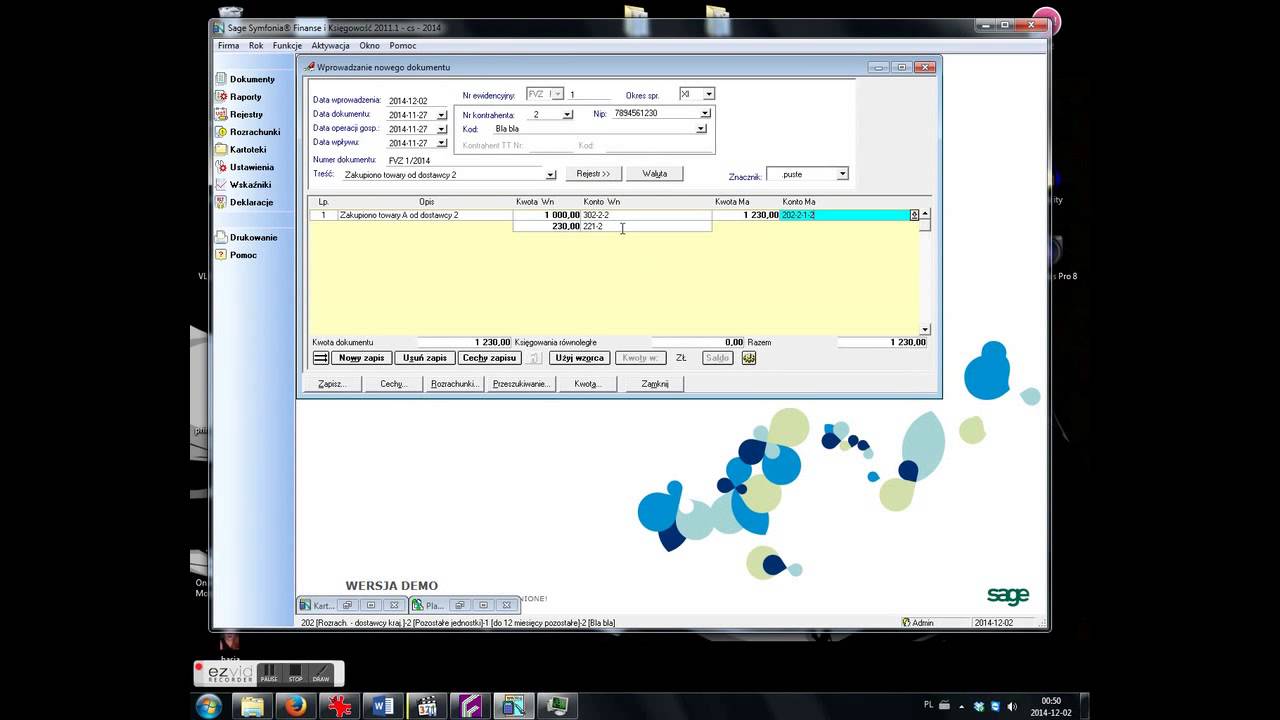
Task: Click the Nowy zapis button
Action: pos(361,358)
